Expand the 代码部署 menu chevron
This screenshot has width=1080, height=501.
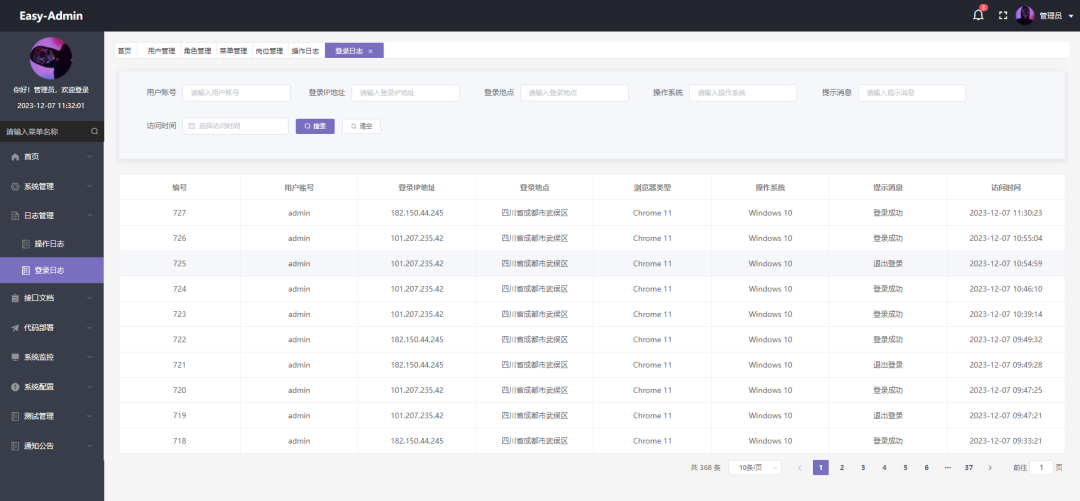(90, 328)
